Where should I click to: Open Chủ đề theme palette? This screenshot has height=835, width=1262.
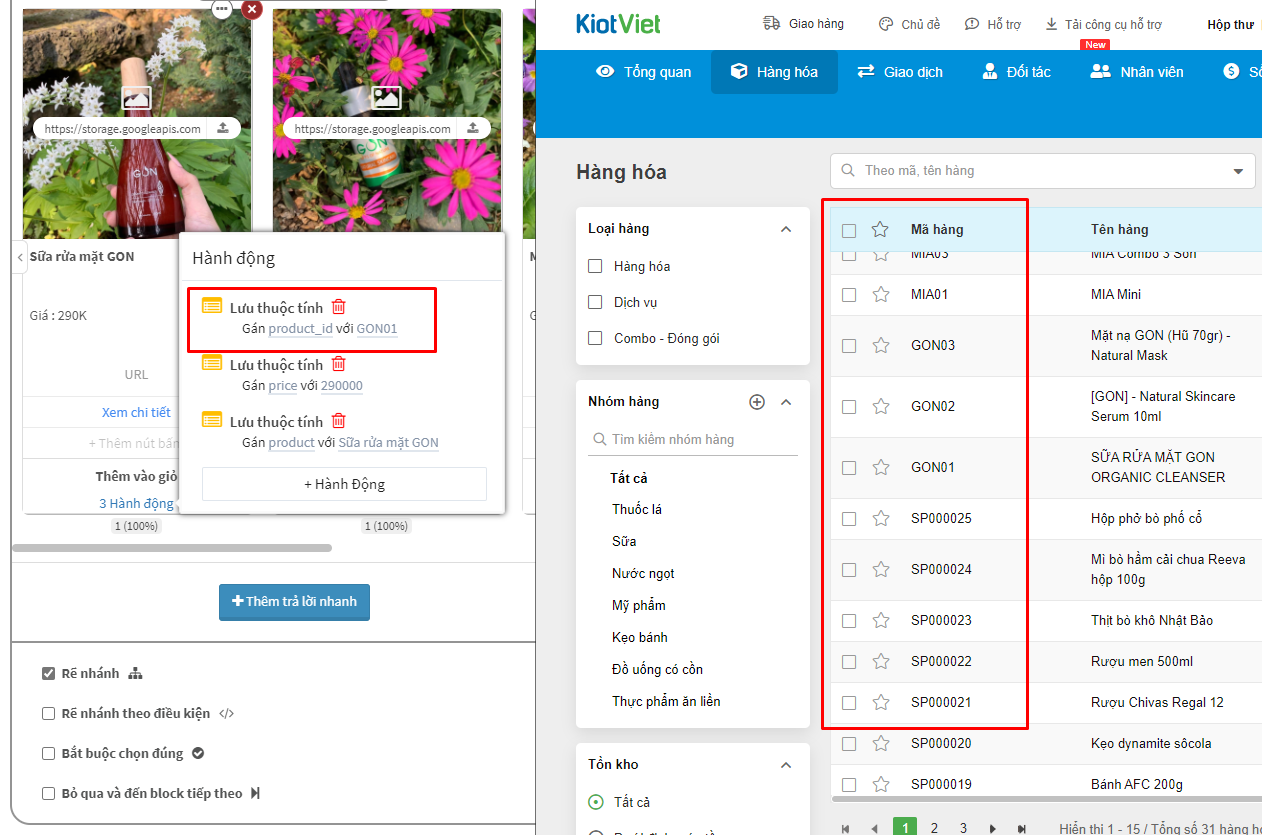885,24
